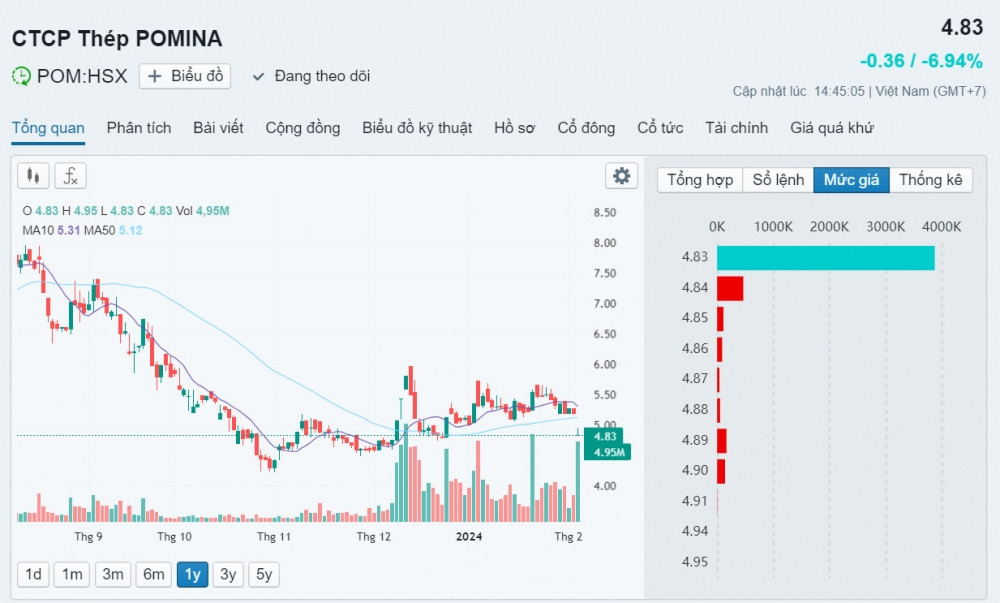Viewport: 1000px width, 603px height.
Task: Set chart range to 1d
Action: click(x=33, y=575)
